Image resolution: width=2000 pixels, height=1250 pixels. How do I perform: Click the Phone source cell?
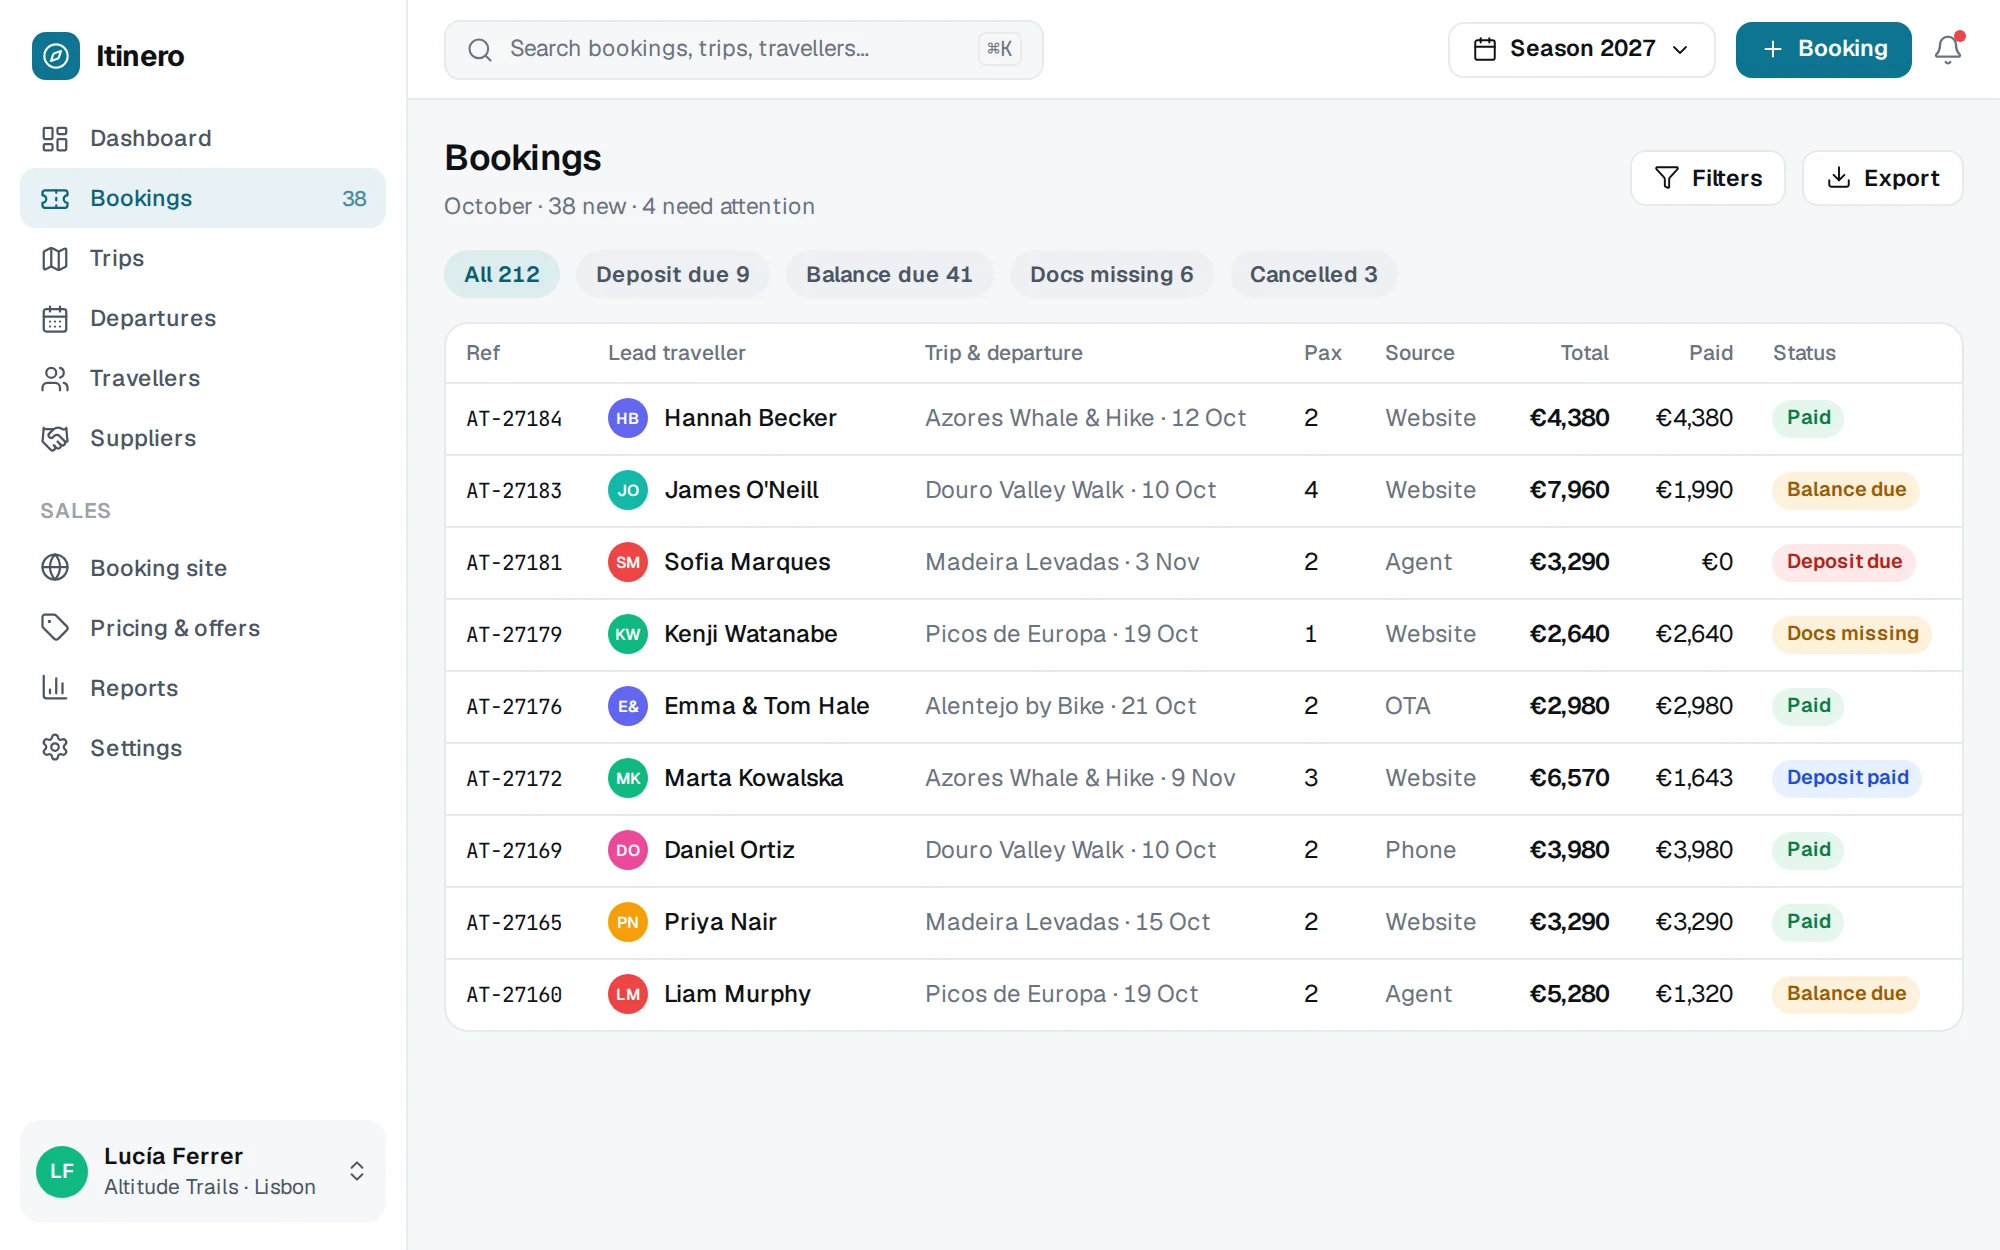click(x=1420, y=850)
